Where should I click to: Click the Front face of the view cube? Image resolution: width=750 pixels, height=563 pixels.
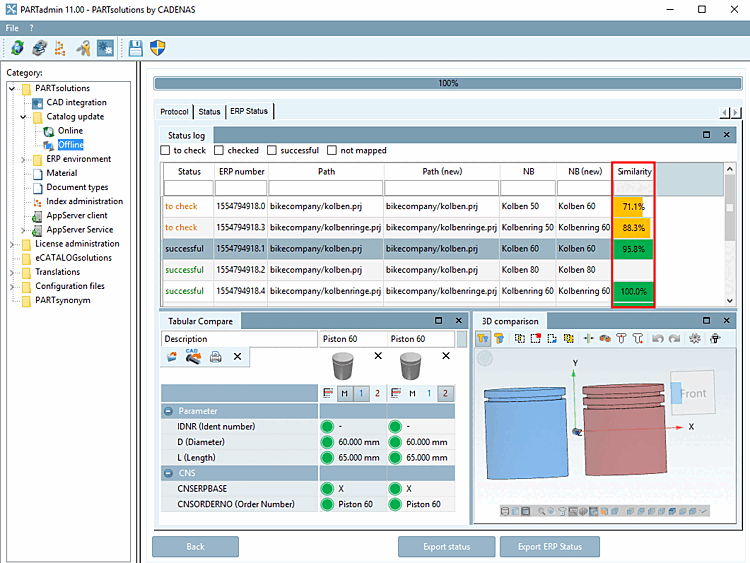pyautogui.click(x=692, y=393)
